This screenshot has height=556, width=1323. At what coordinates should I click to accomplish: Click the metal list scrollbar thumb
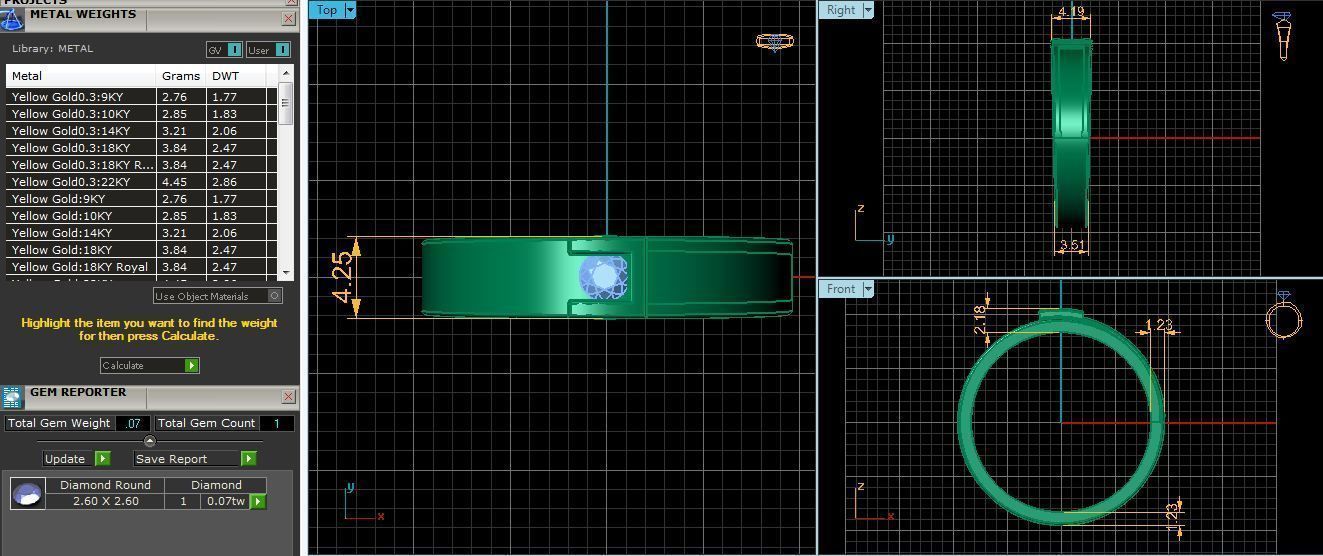click(x=286, y=104)
